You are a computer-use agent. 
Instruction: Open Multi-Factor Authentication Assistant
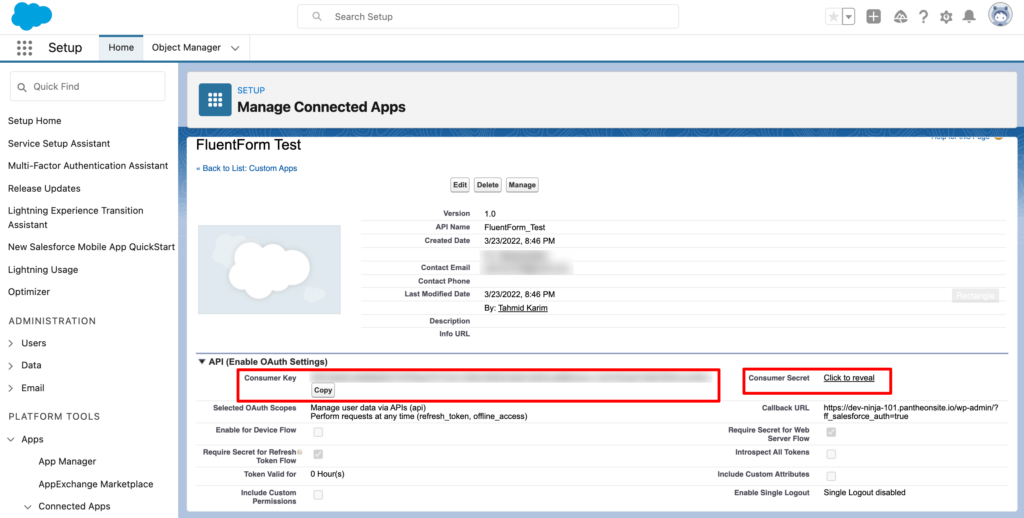tap(88, 166)
